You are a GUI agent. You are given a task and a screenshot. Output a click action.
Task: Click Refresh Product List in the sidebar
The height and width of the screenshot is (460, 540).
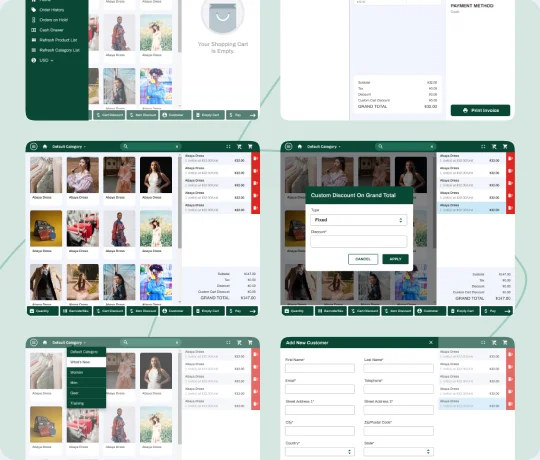(x=58, y=40)
